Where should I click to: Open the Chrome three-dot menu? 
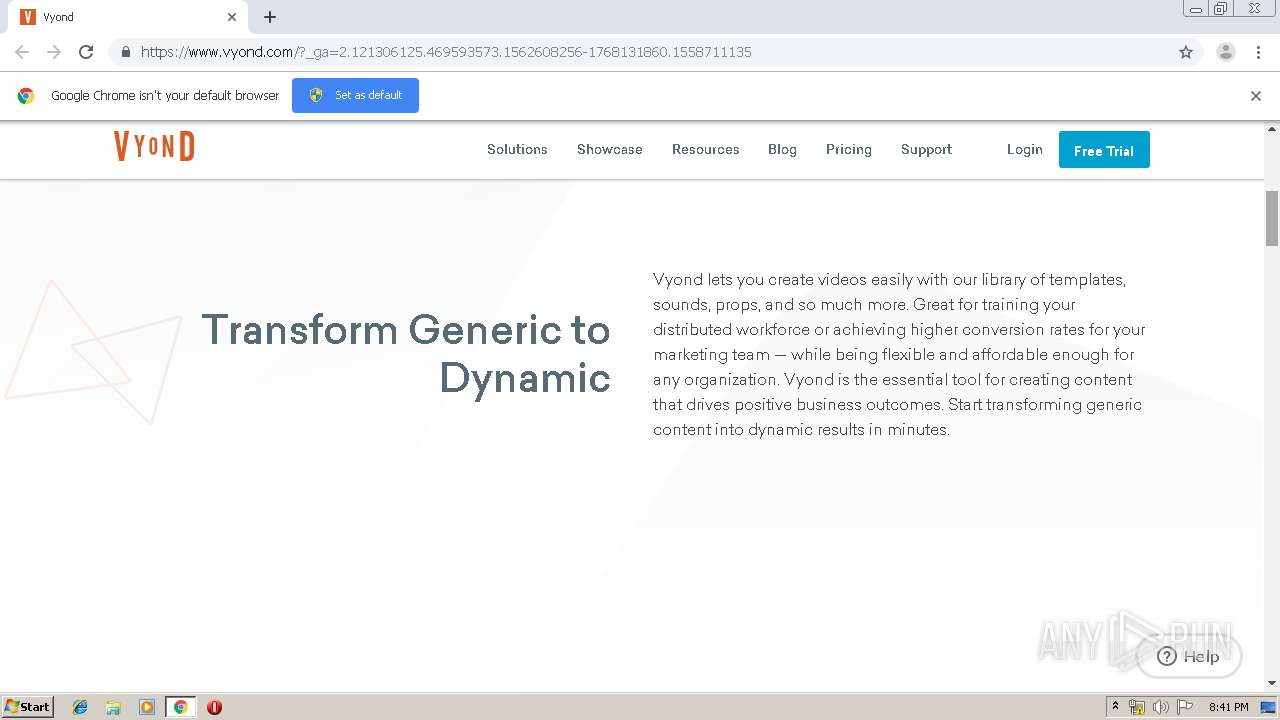point(1258,52)
